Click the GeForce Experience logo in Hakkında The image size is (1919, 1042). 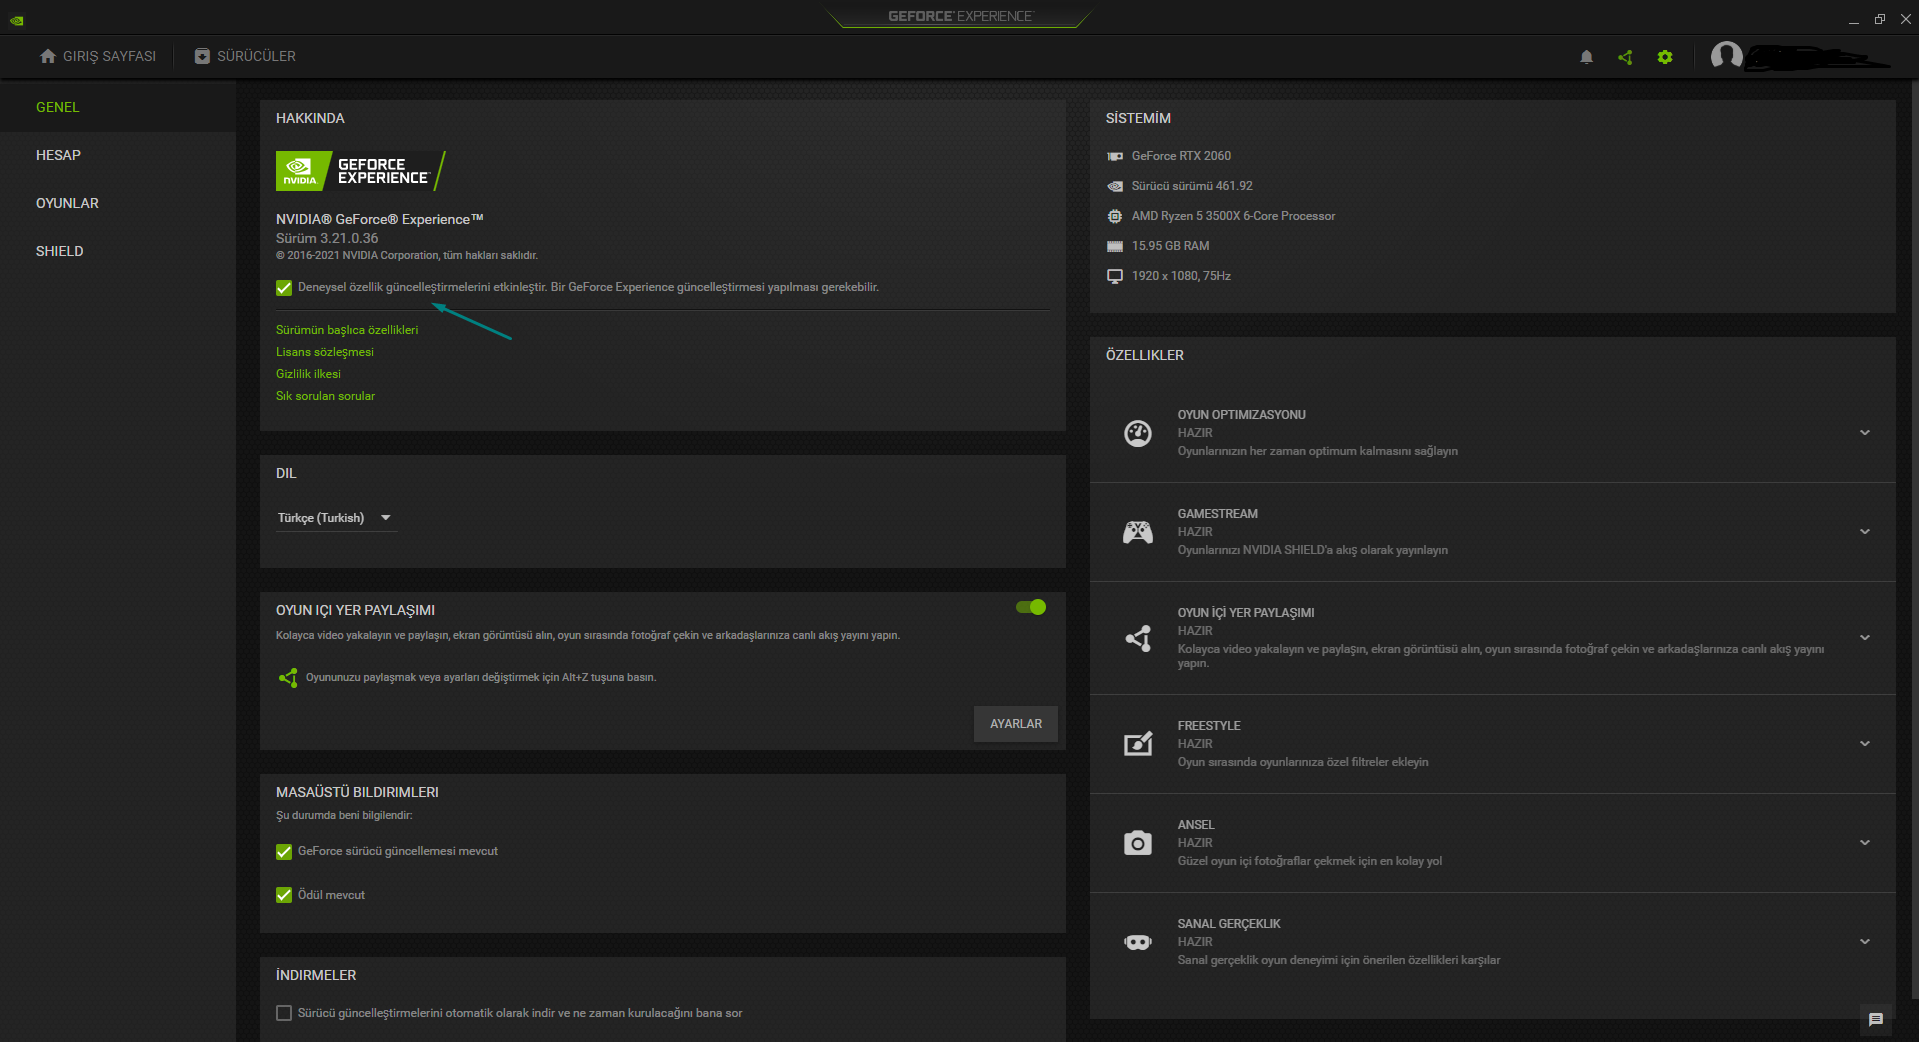(361, 171)
